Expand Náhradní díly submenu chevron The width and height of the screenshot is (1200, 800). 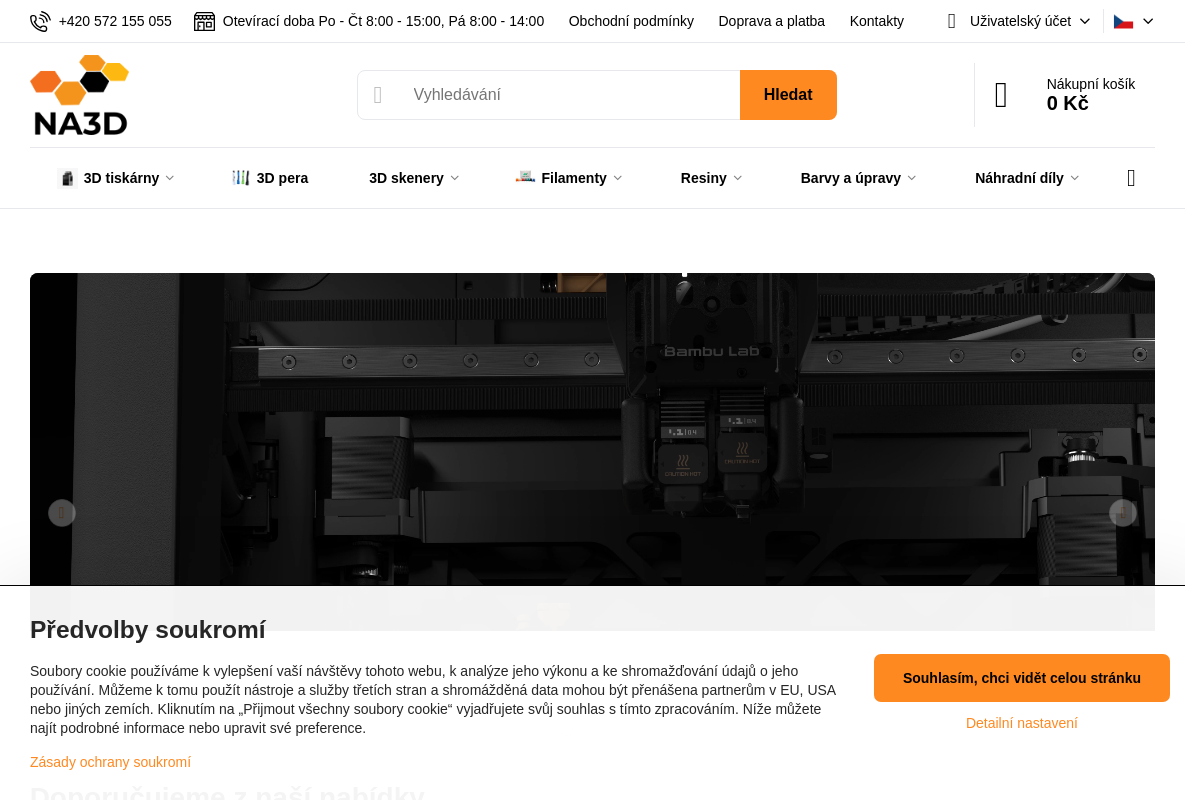1074,178
